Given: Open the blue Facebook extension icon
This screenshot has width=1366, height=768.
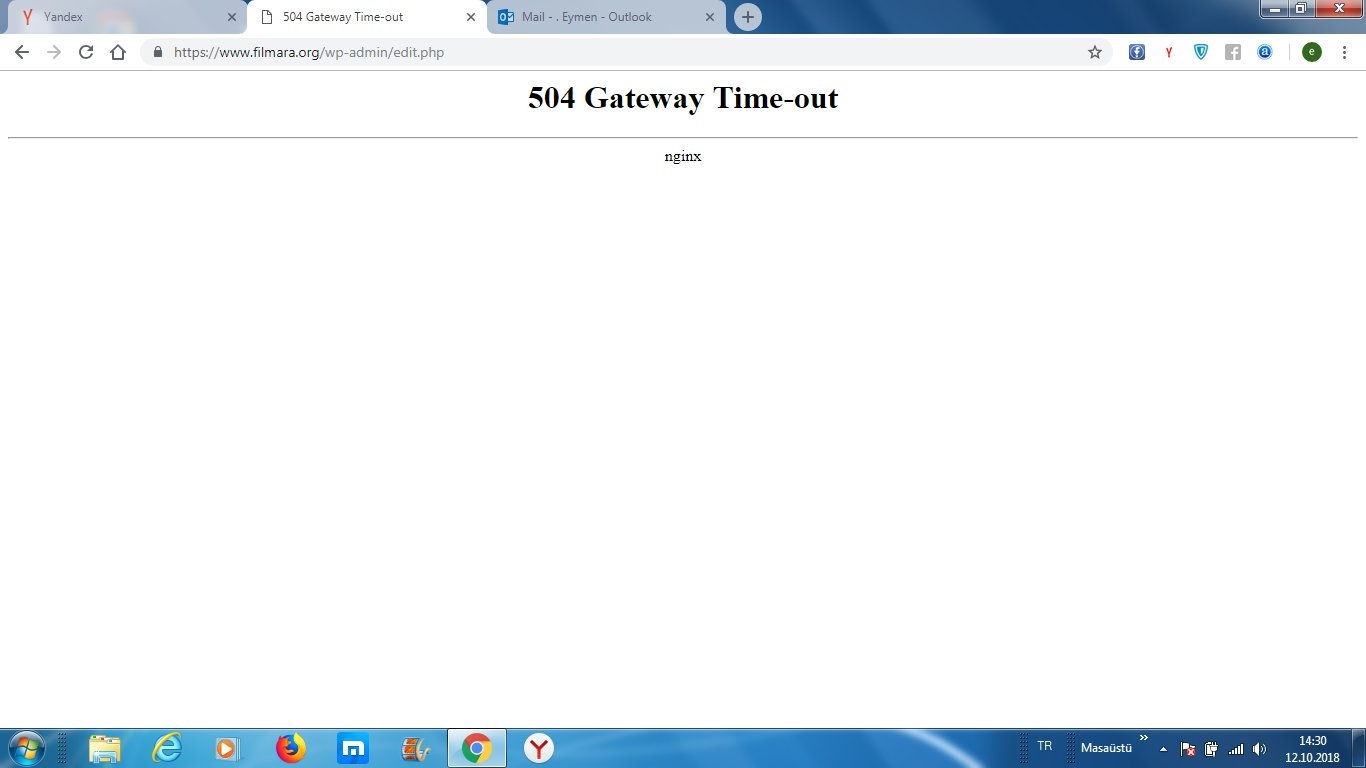Looking at the screenshot, I should click(1137, 52).
